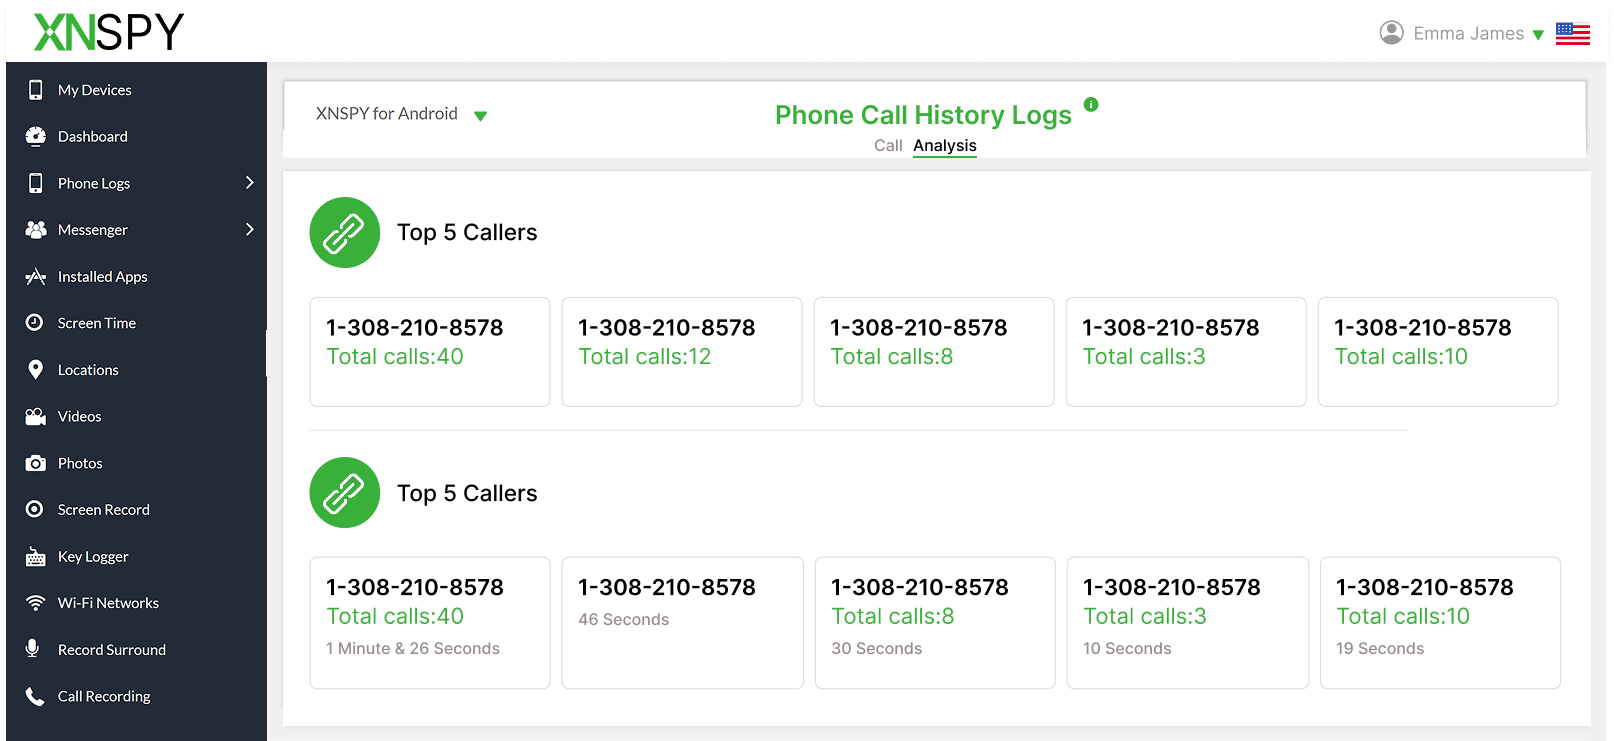Viewport: 1614px width, 741px height.
Task: Open the Call Recording phone icon
Action: (35, 696)
